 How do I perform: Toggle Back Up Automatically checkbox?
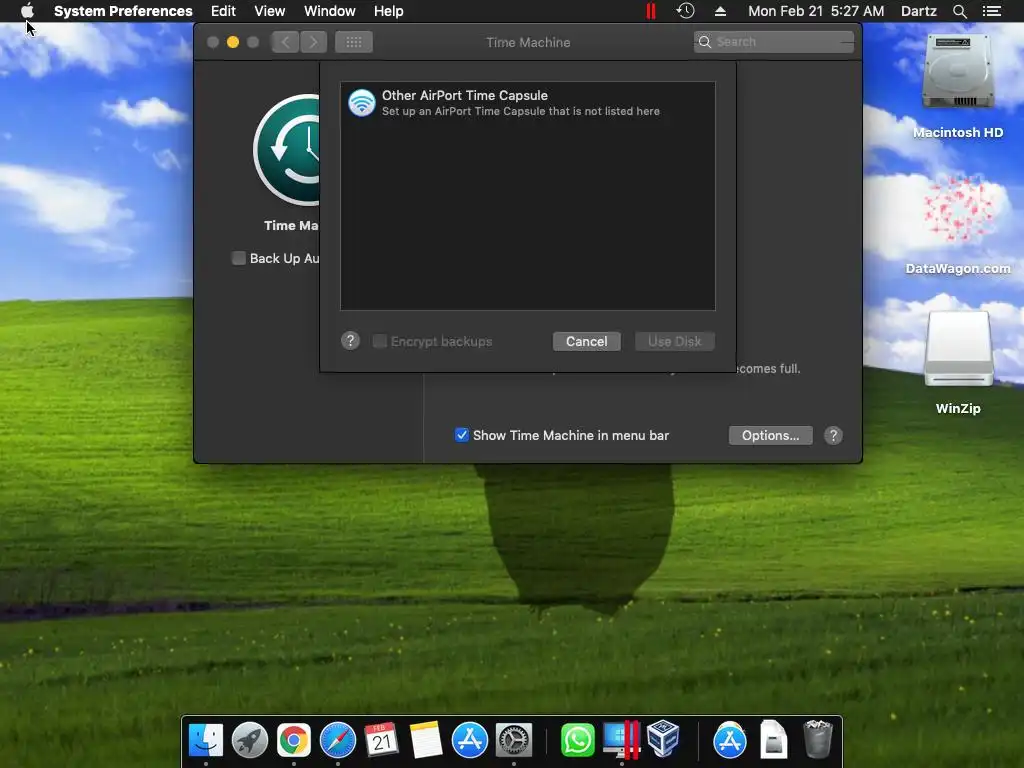click(x=239, y=259)
